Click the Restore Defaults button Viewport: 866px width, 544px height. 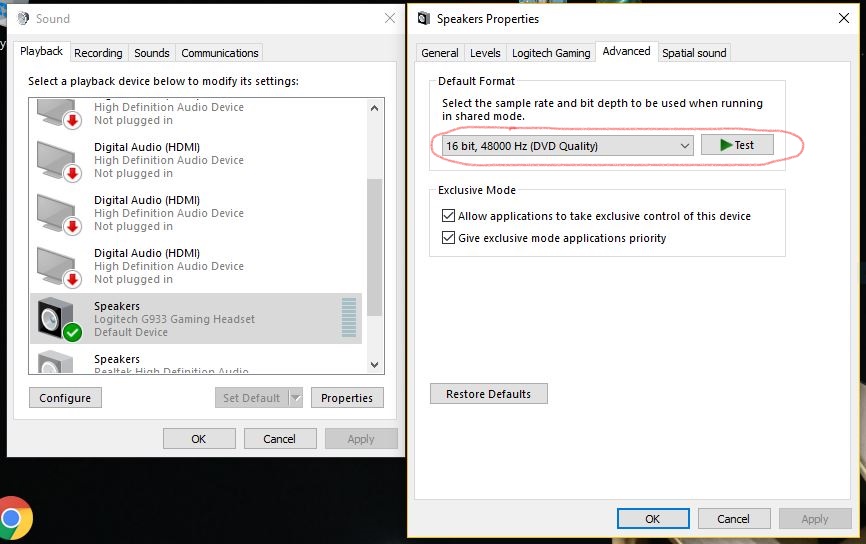tap(488, 394)
